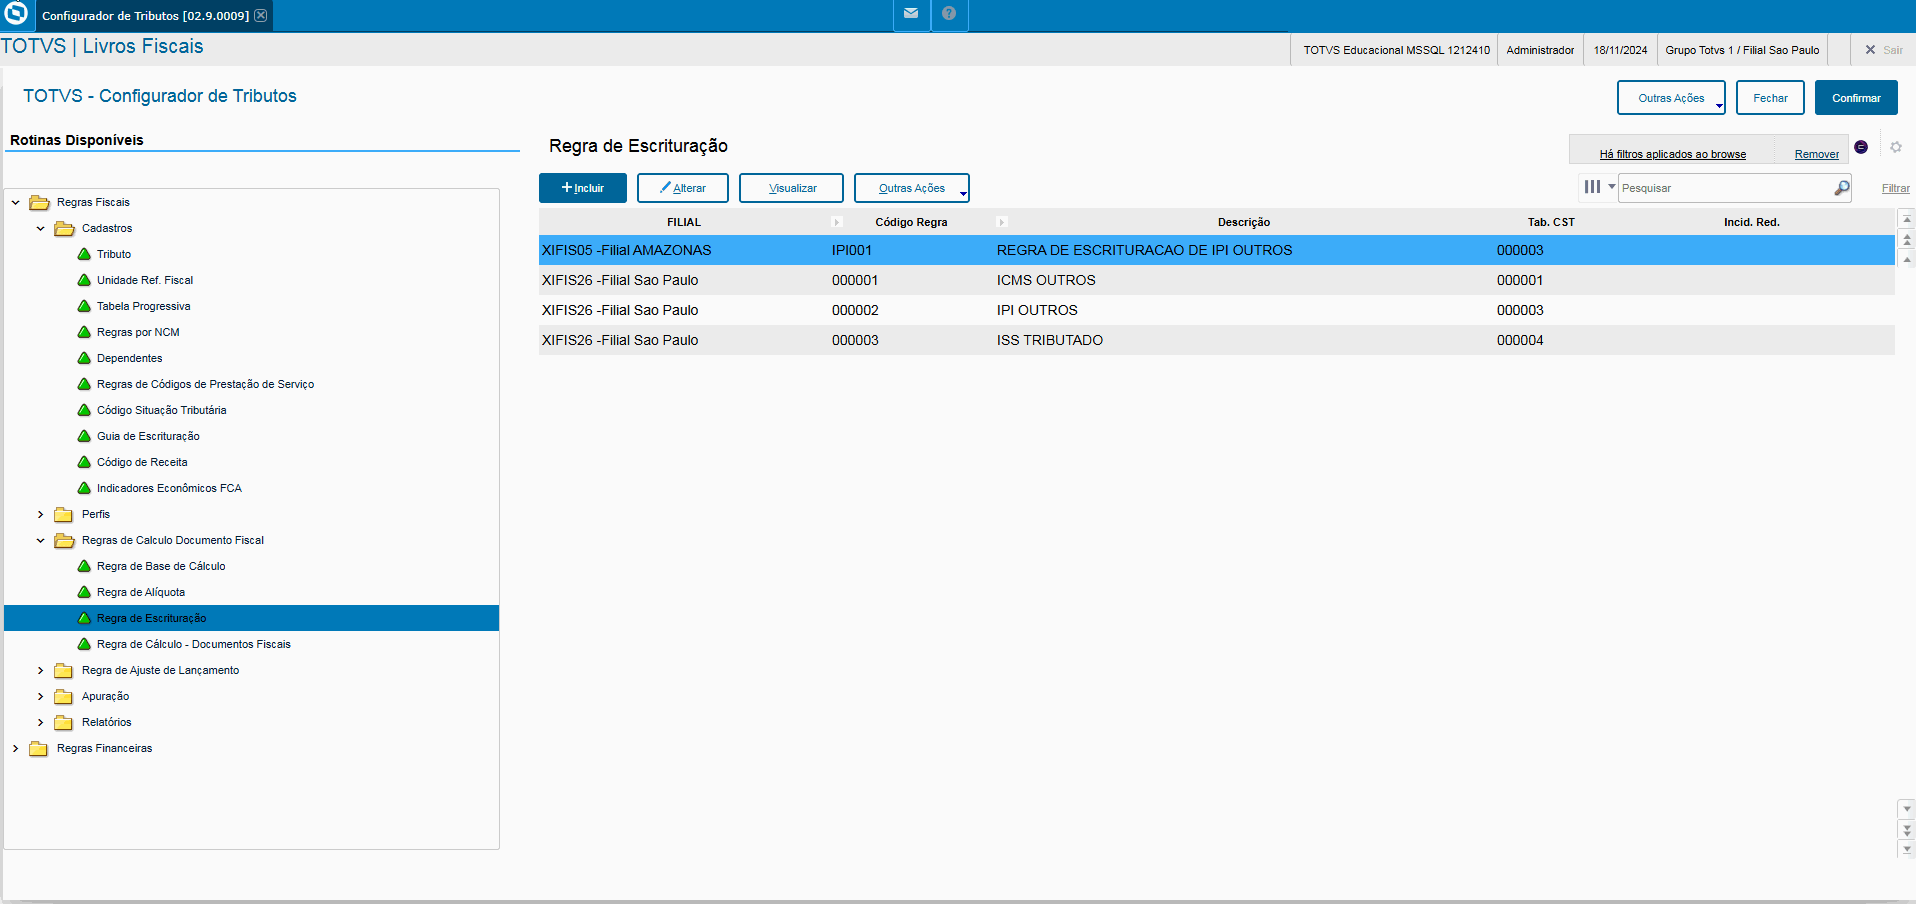Click the purple circle icon beside Remover
Viewport: 1916px width, 904px height.
tap(1861, 147)
